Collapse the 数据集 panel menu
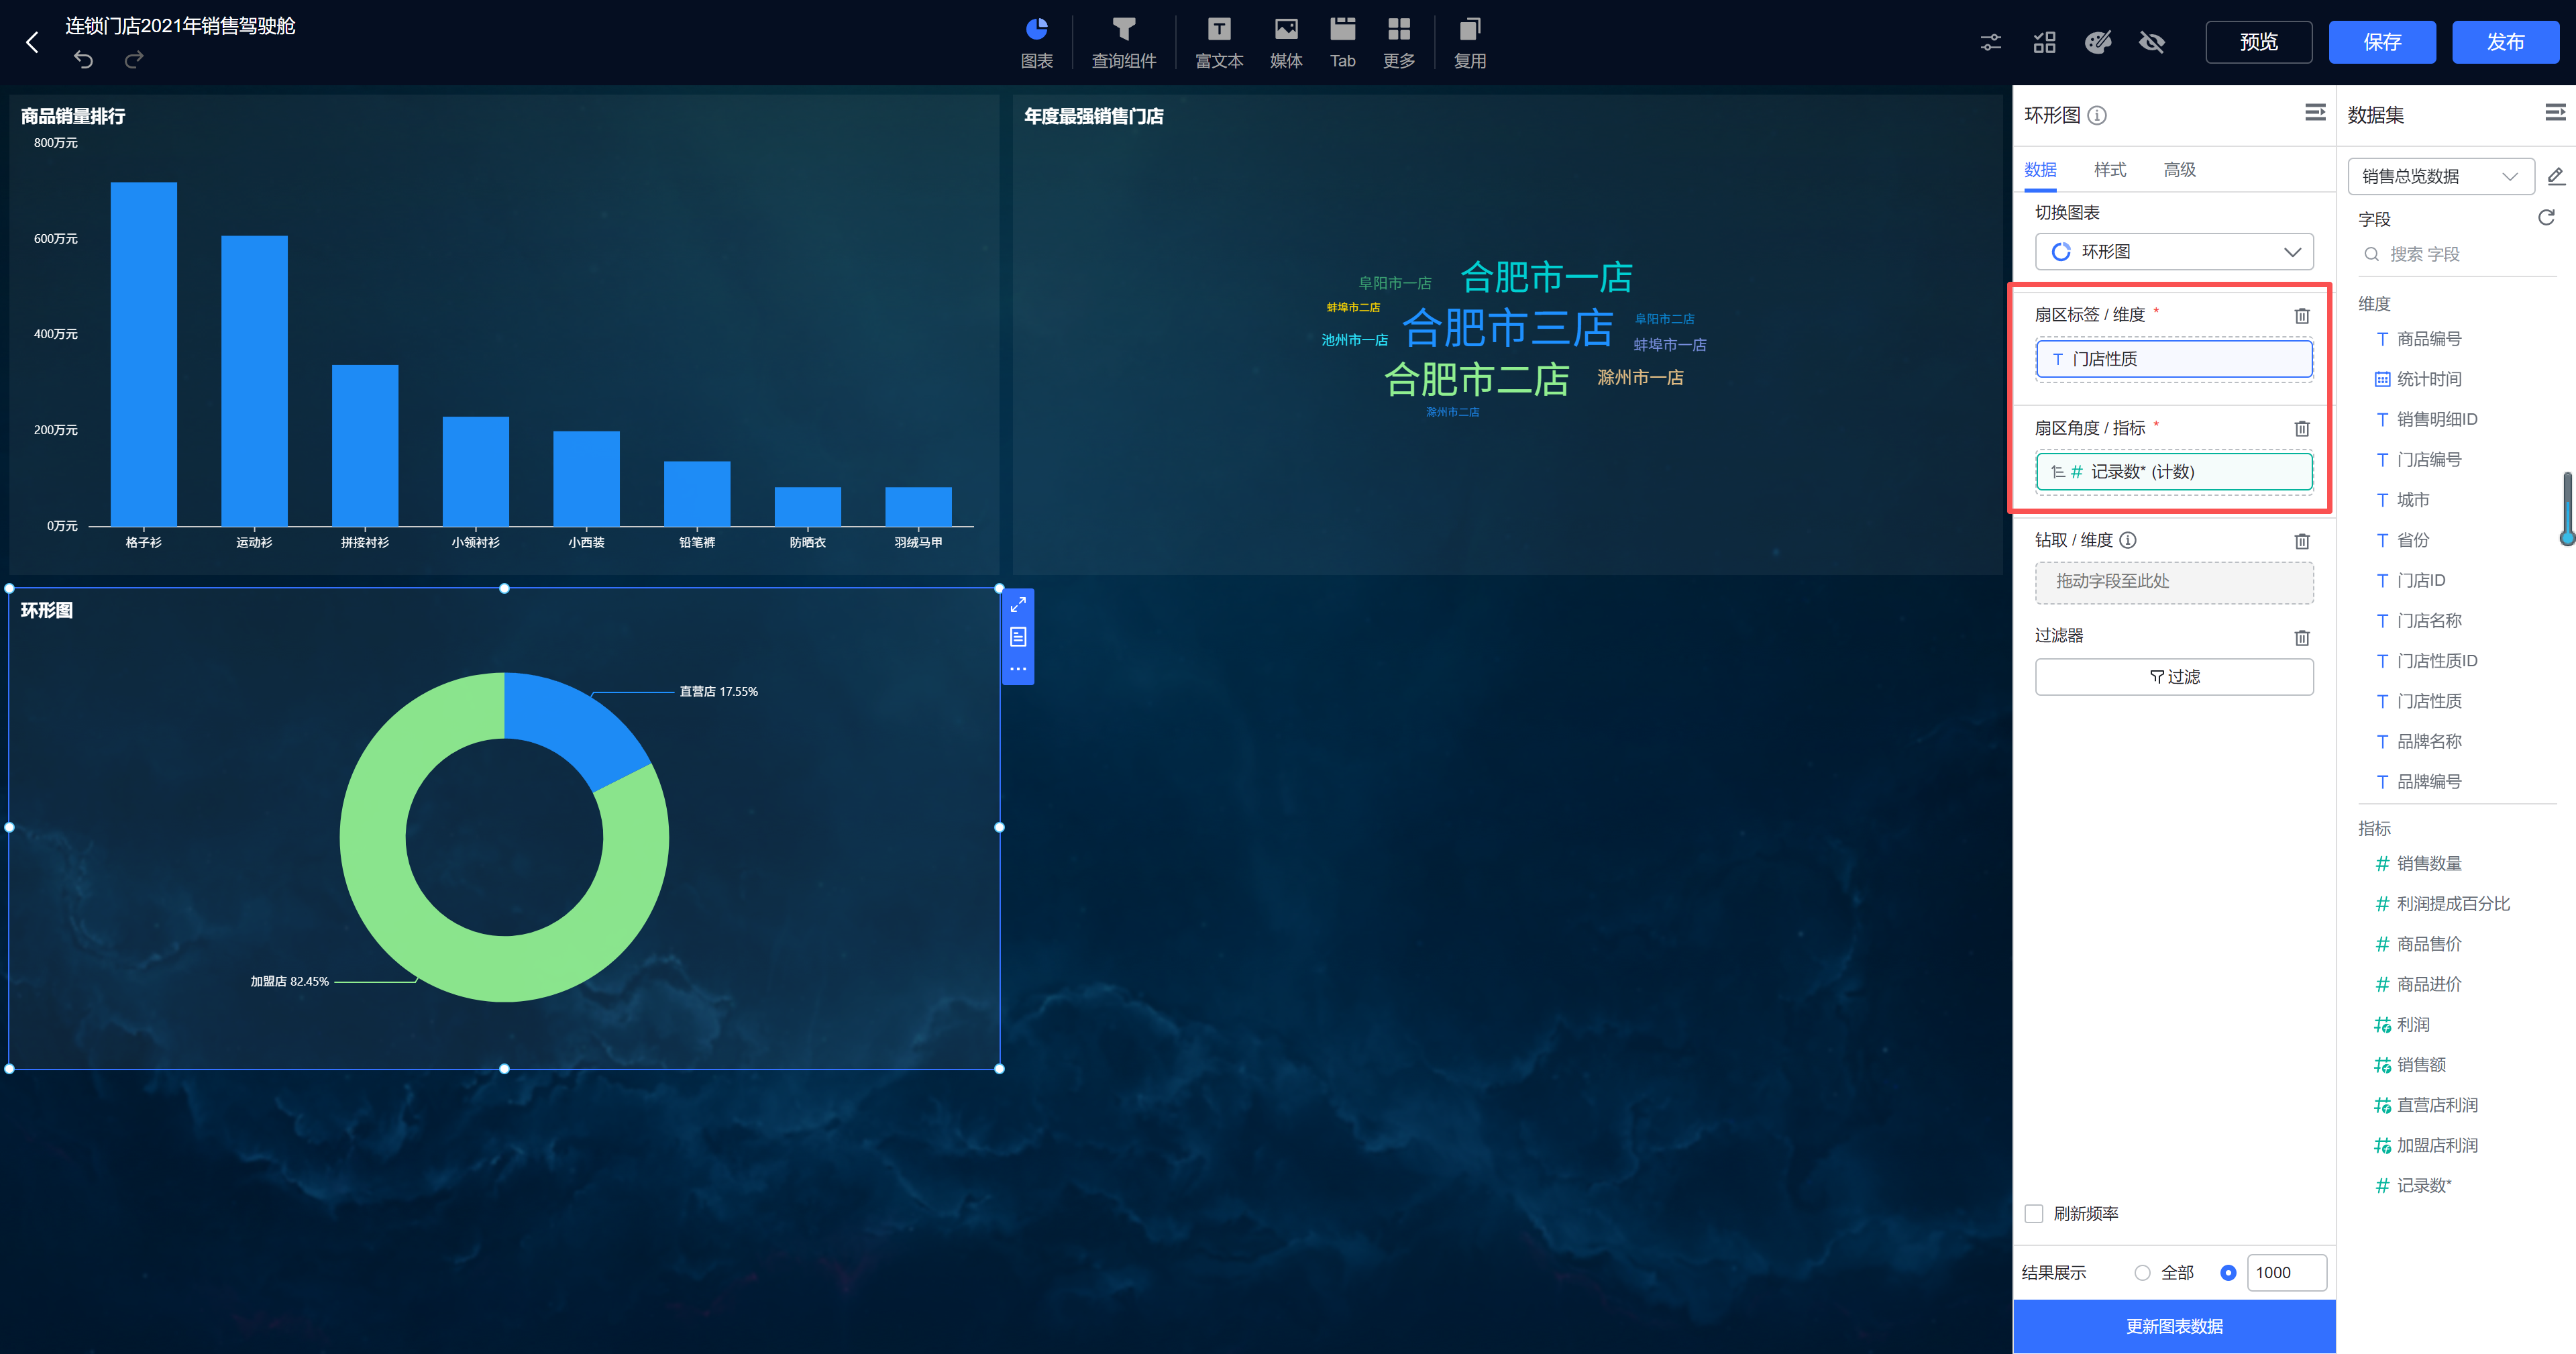Image resolution: width=2576 pixels, height=1354 pixels. 2554,113
